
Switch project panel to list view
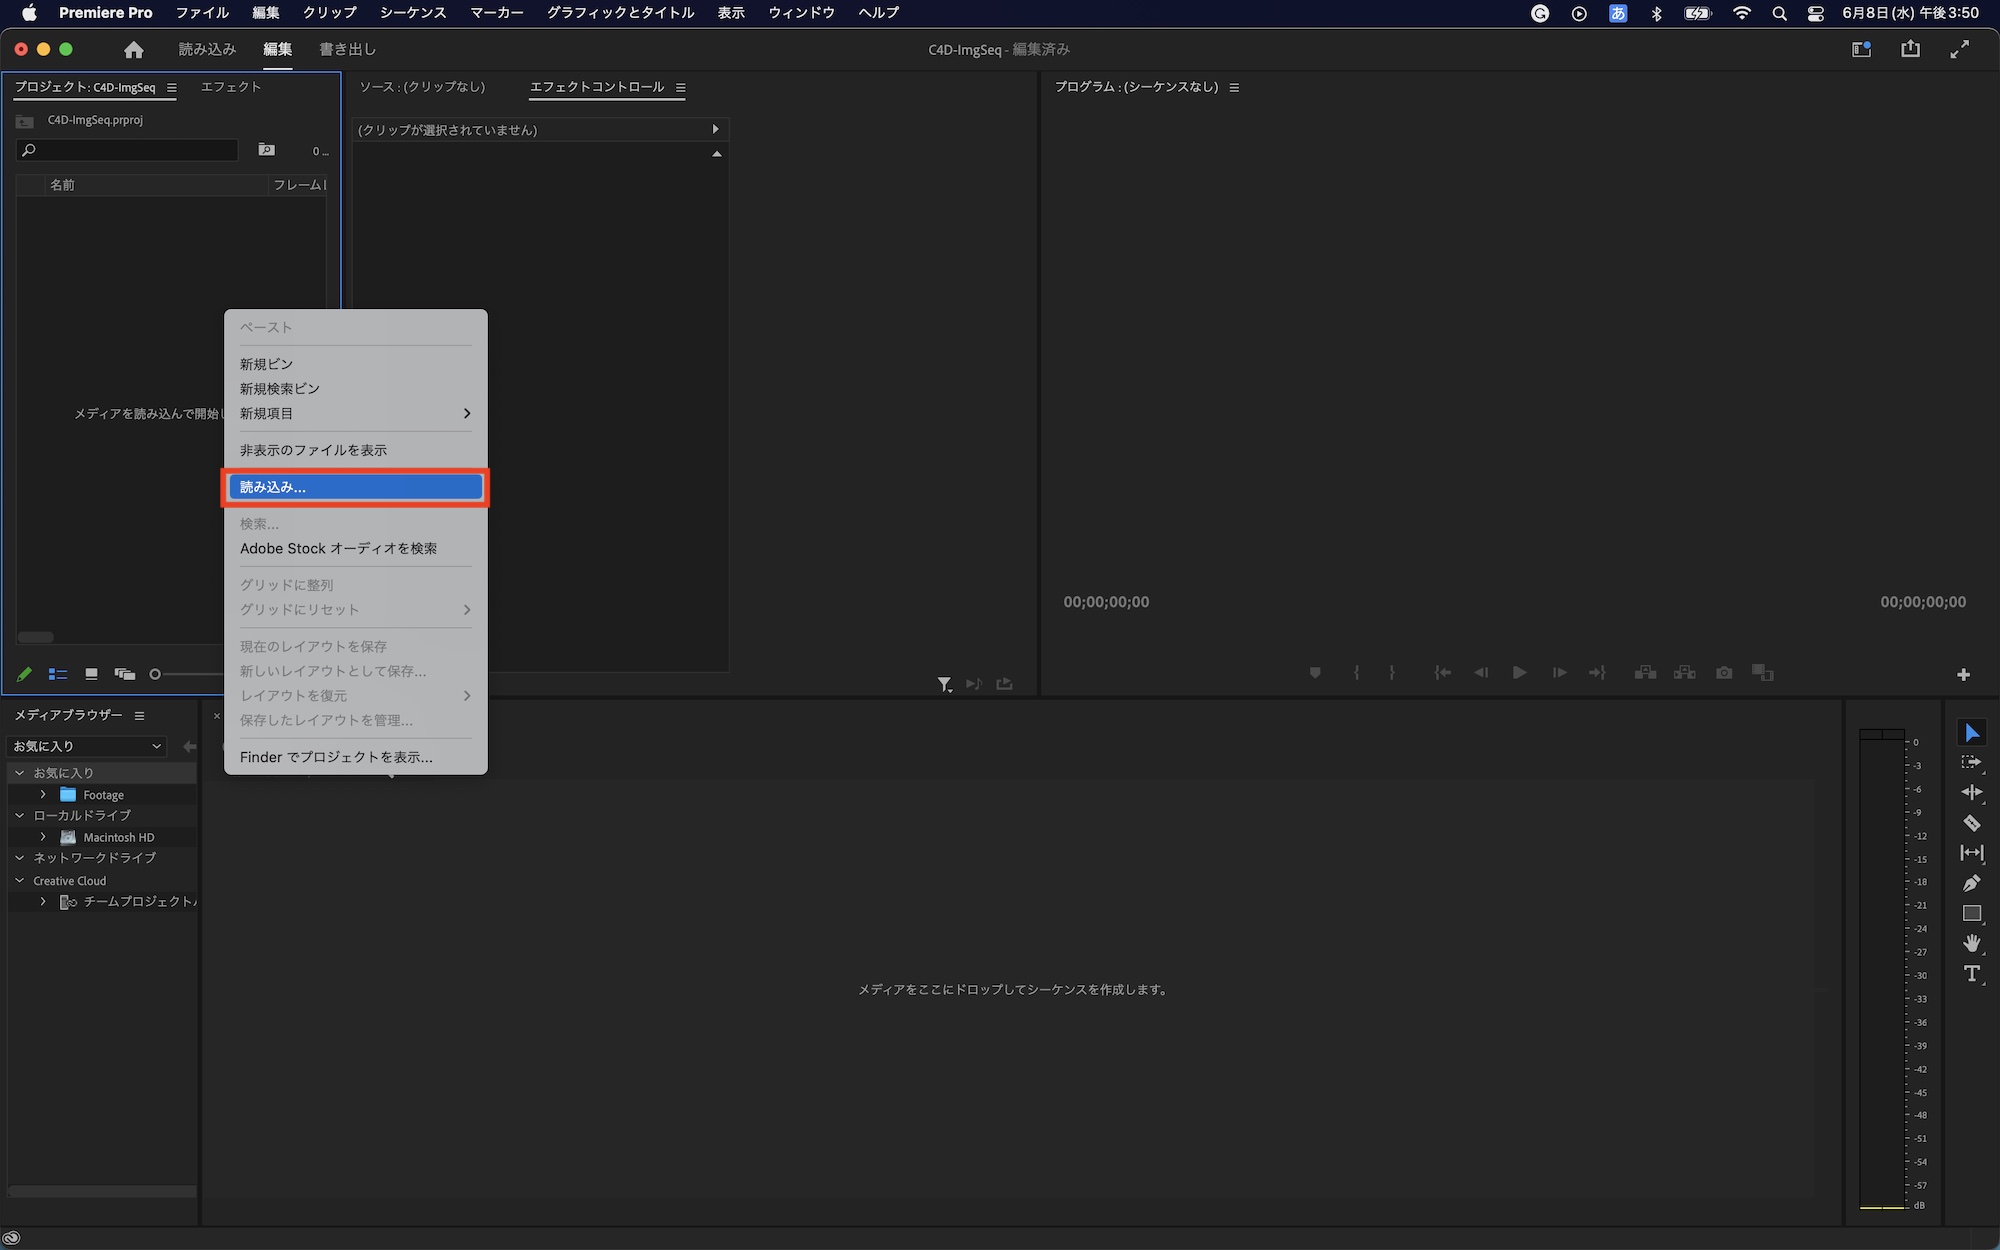pos(58,675)
